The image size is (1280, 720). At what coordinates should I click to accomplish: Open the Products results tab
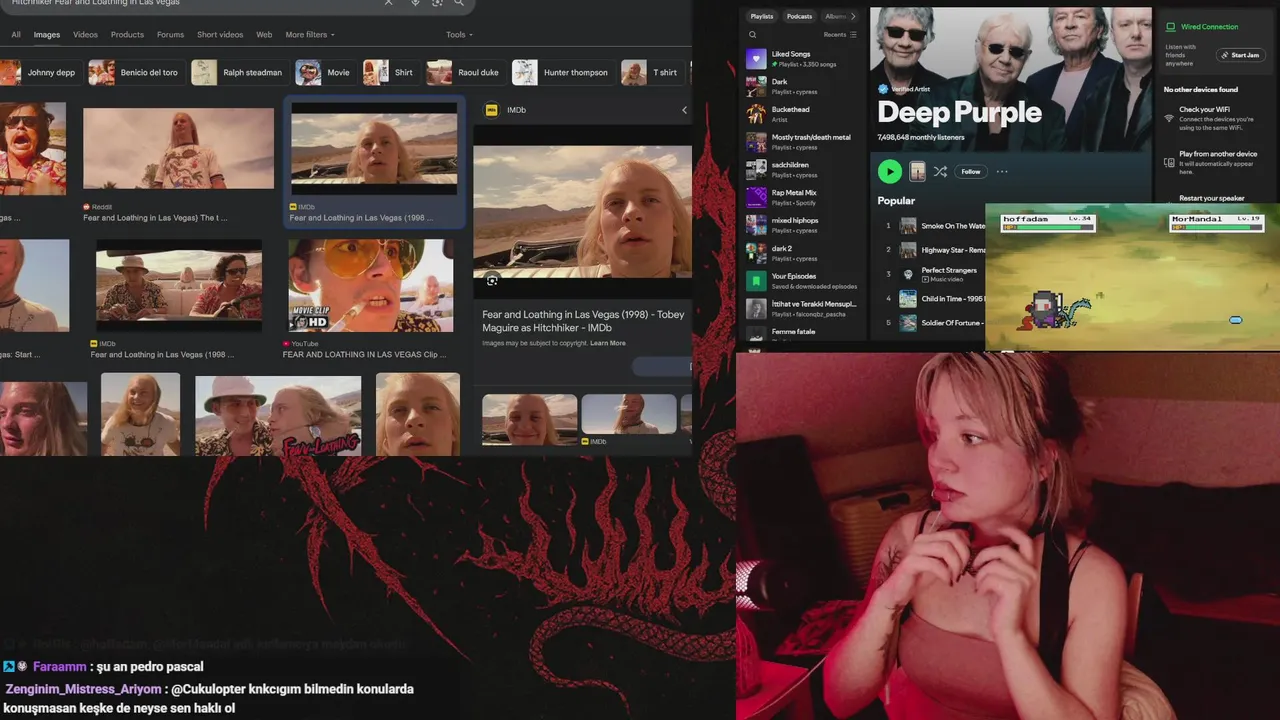pyautogui.click(x=127, y=35)
